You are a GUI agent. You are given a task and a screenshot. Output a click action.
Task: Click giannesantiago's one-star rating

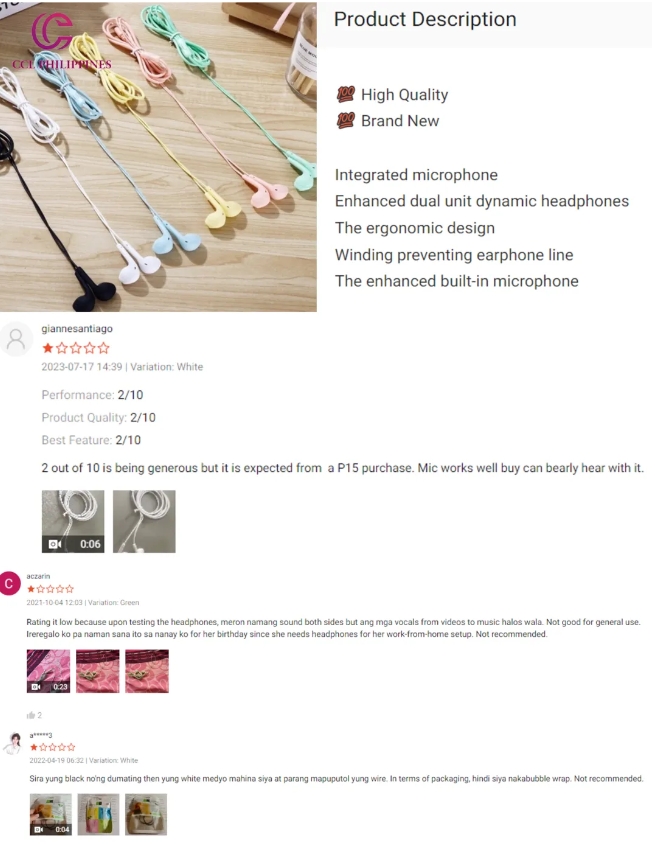(x=76, y=348)
